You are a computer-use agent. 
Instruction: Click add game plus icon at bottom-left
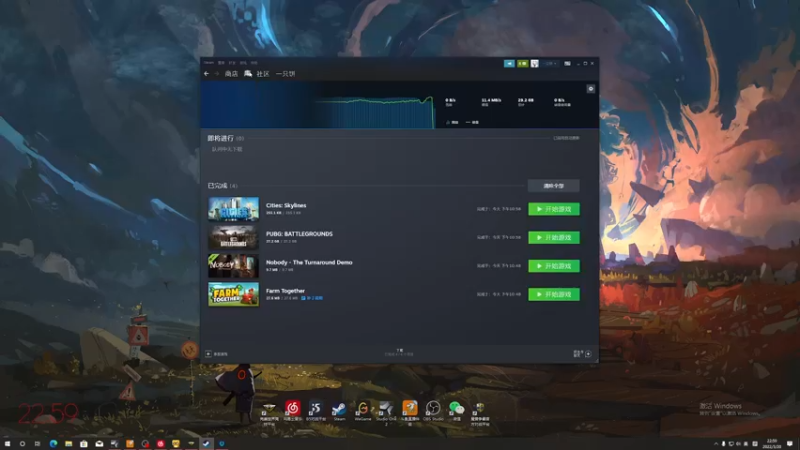(x=208, y=354)
